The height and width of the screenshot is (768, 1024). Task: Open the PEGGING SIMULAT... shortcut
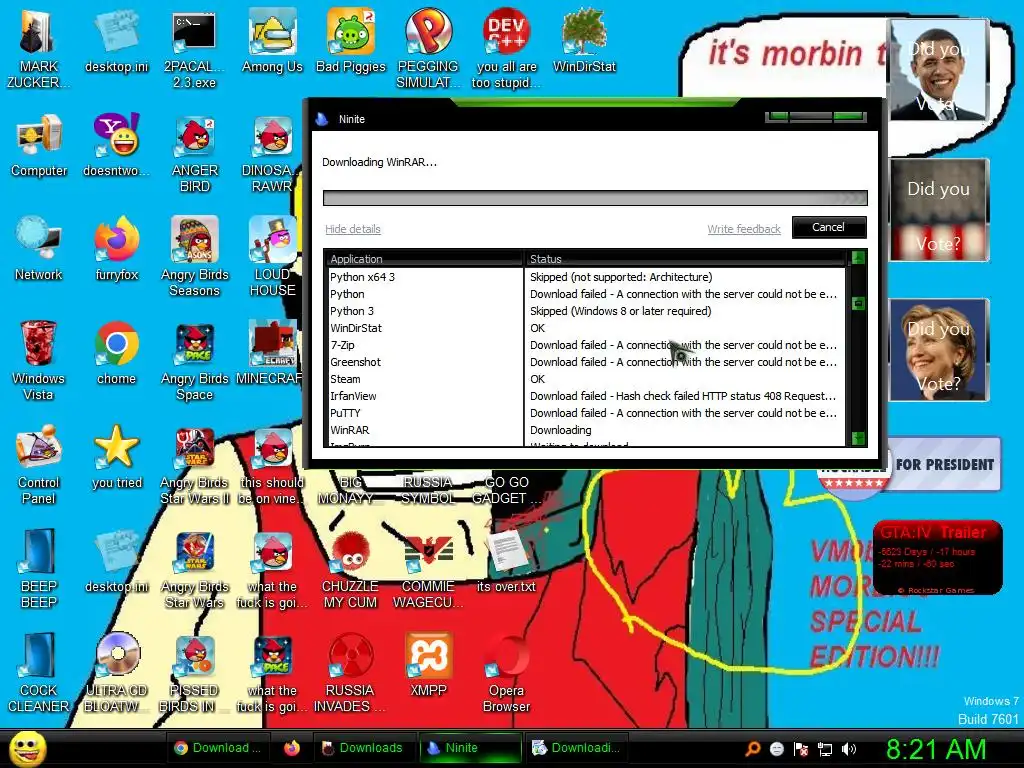(428, 49)
